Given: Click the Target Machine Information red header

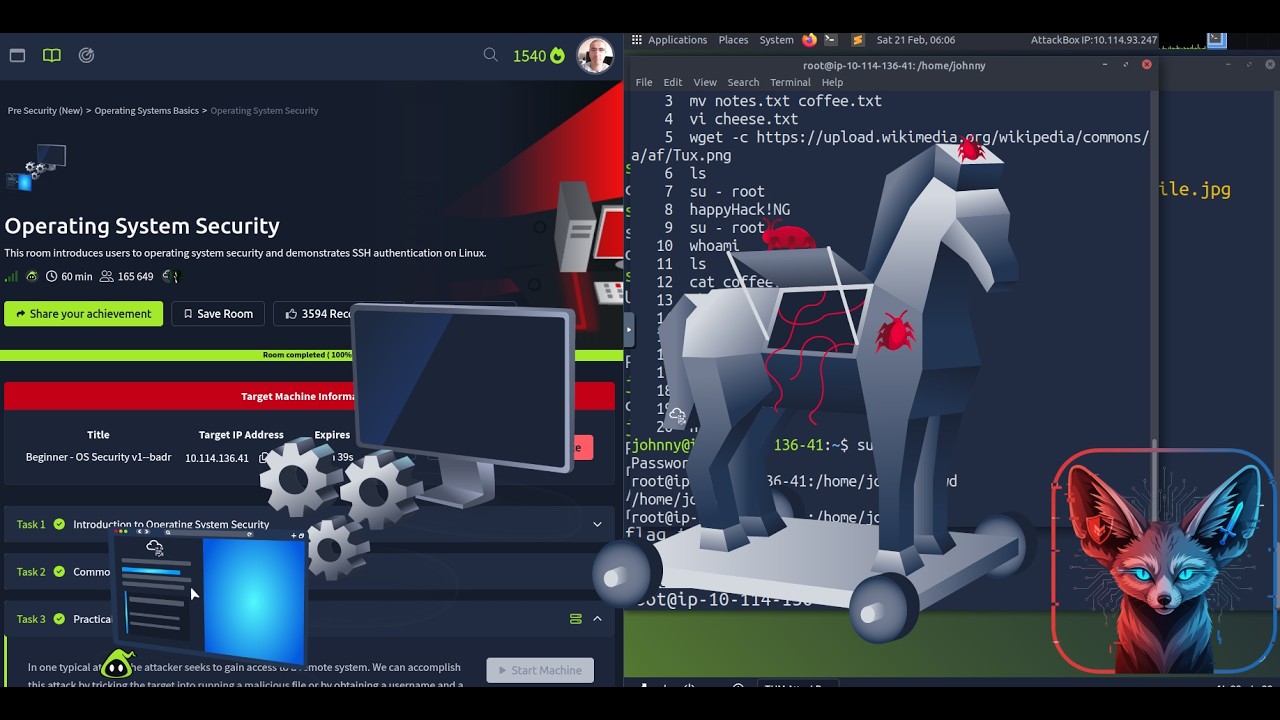Looking at the screenshot, I should (x=309, y=396).
